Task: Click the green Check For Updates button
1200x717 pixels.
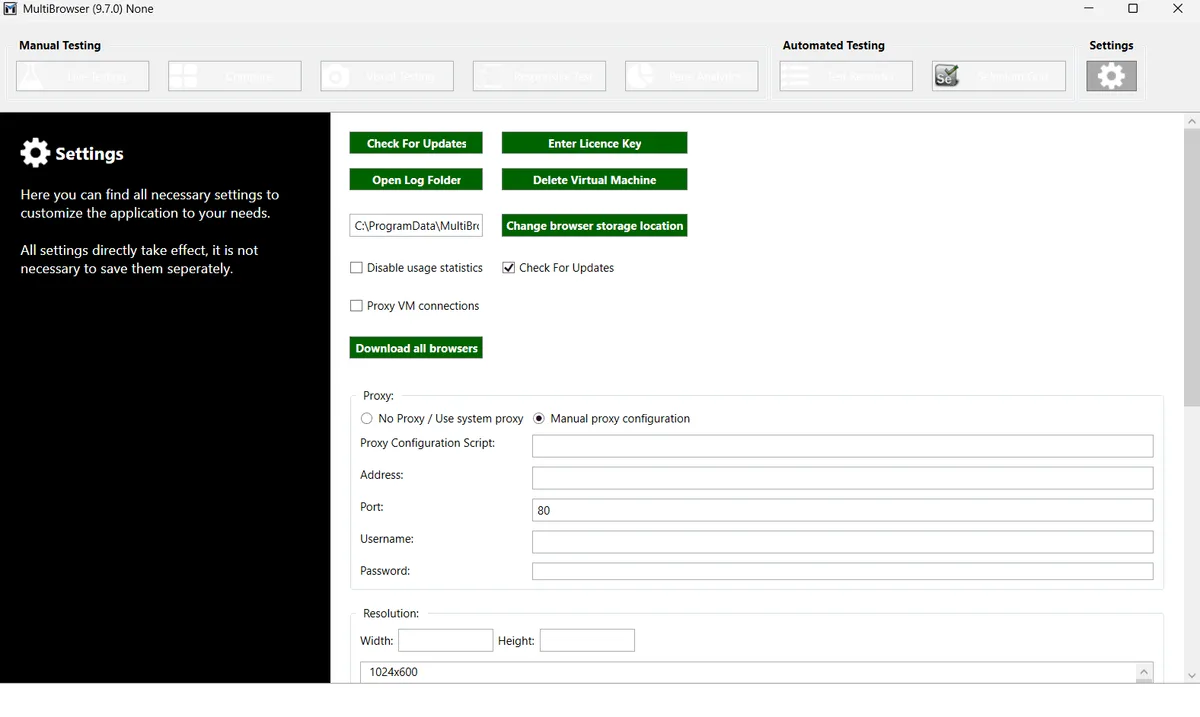Action: pyautogui.click(x=416, y=143)
